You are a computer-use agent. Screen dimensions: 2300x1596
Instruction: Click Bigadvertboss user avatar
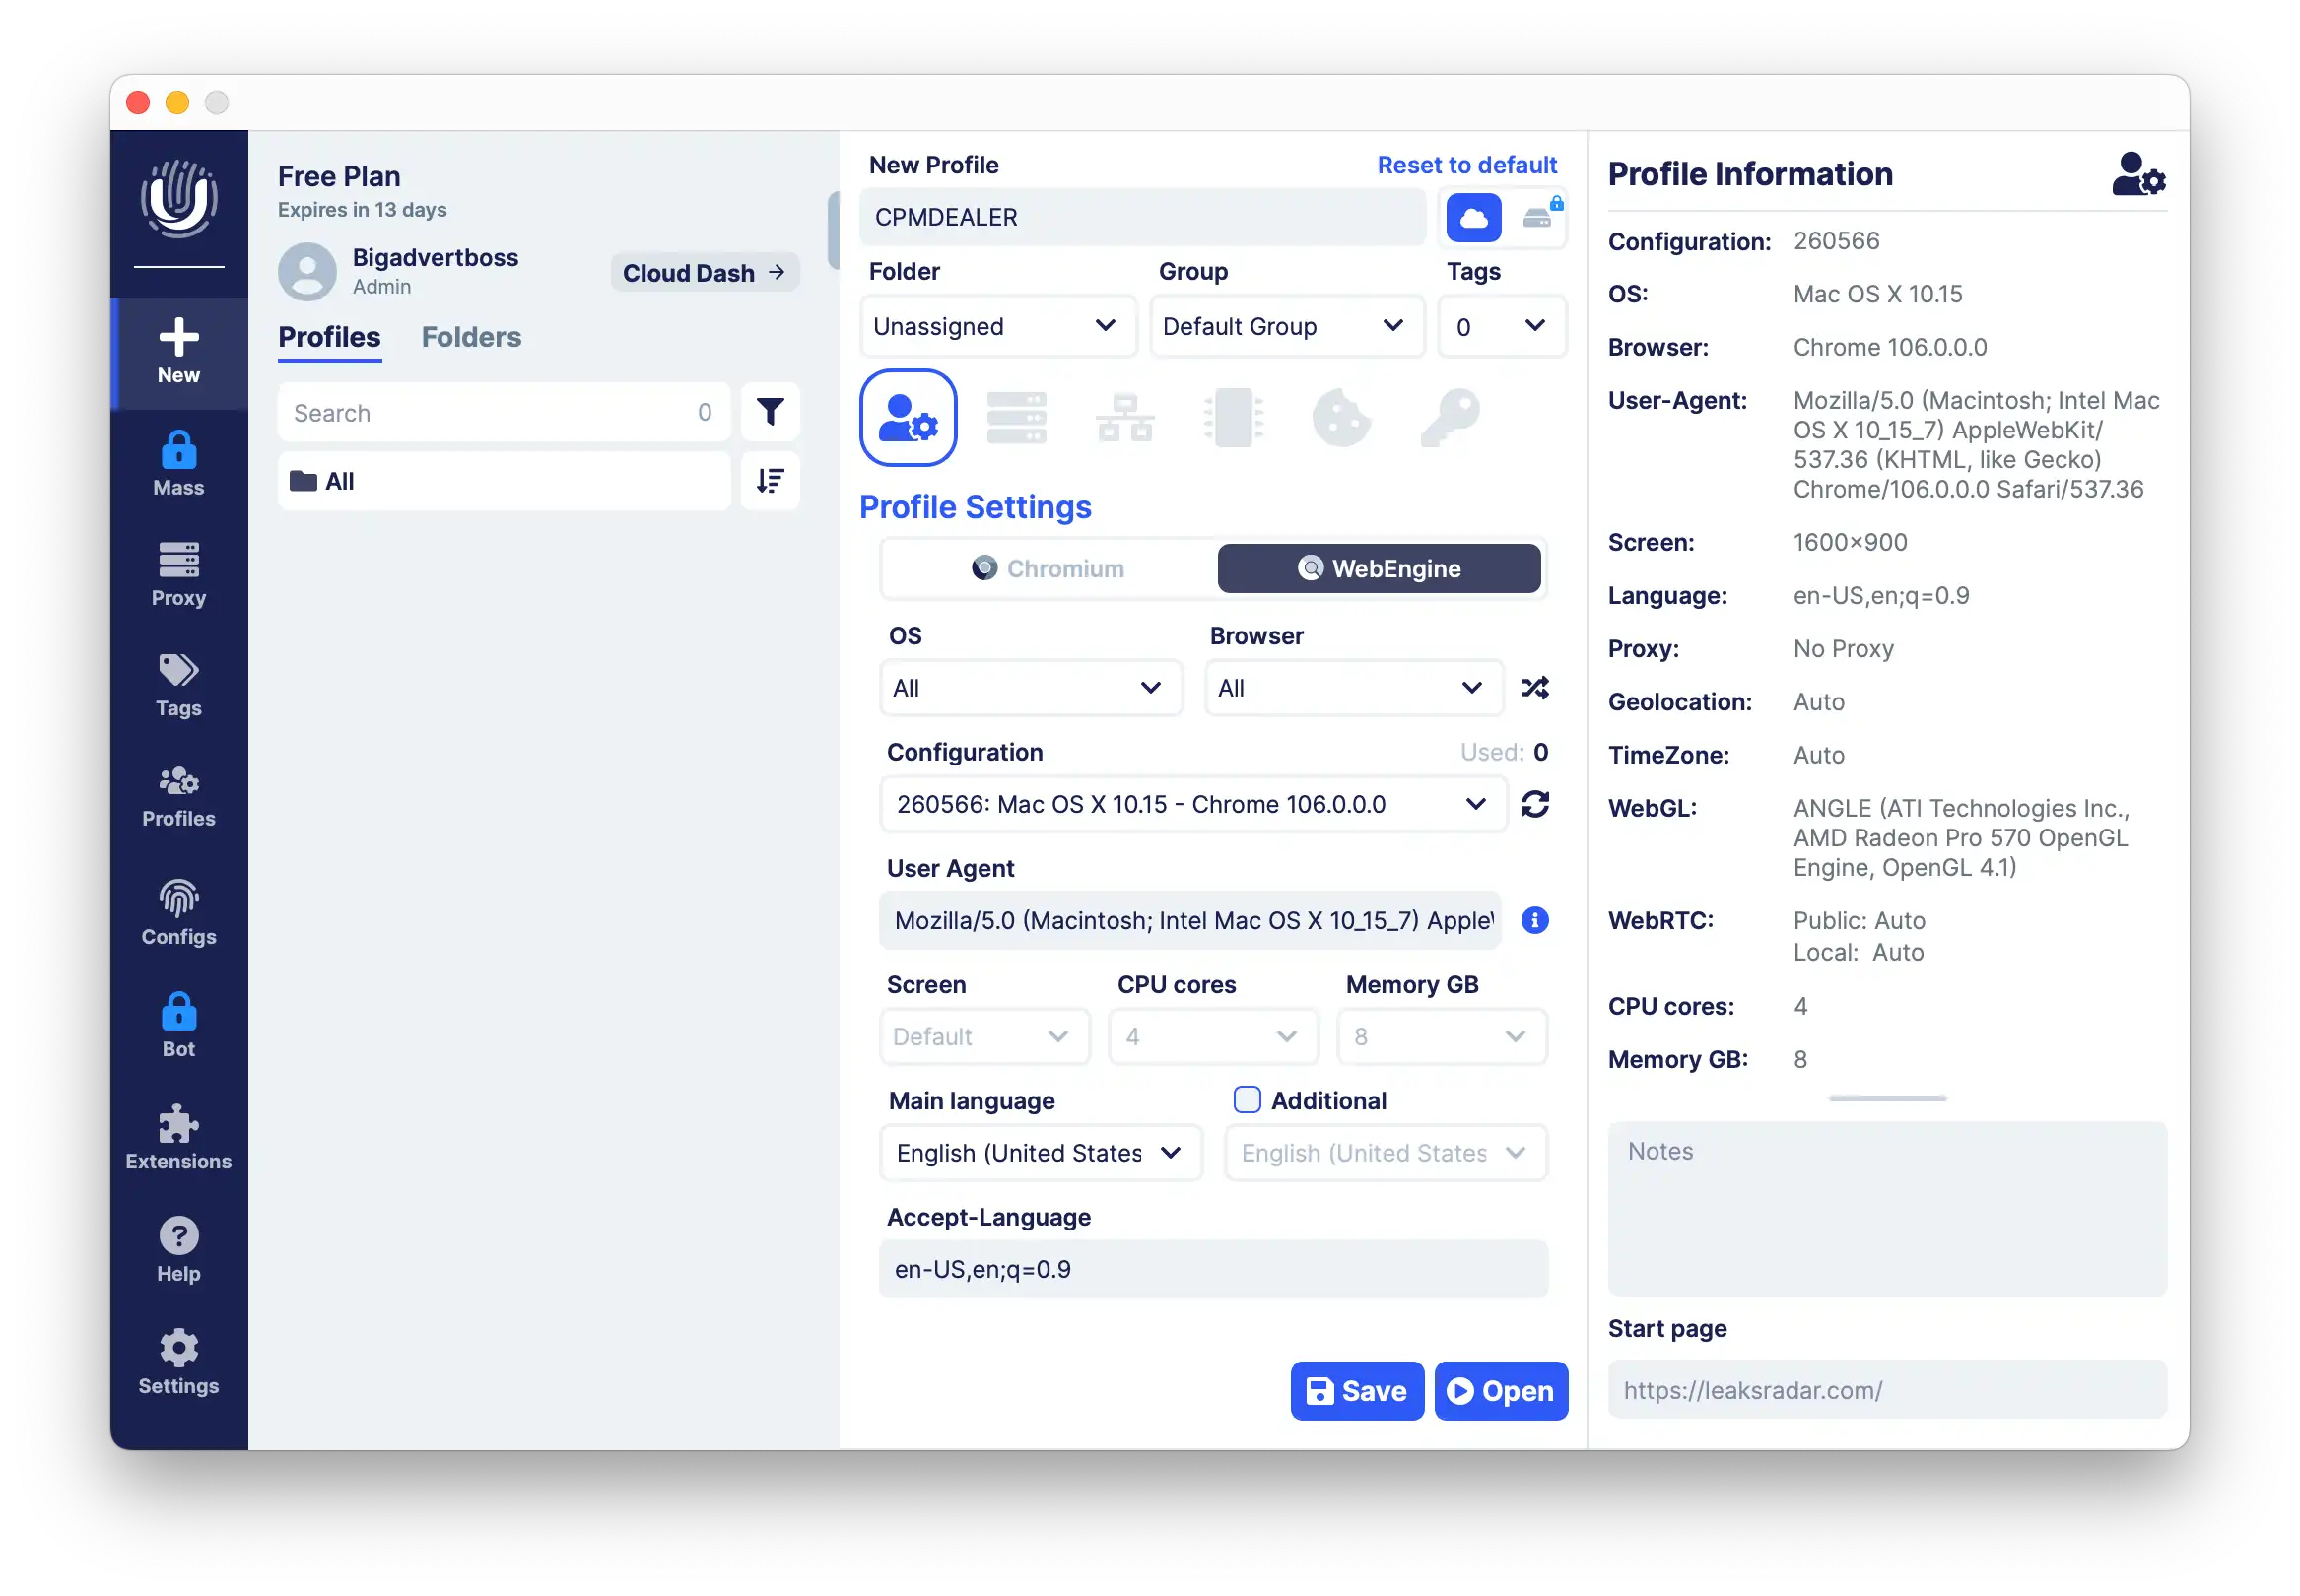tap(307, 272)
